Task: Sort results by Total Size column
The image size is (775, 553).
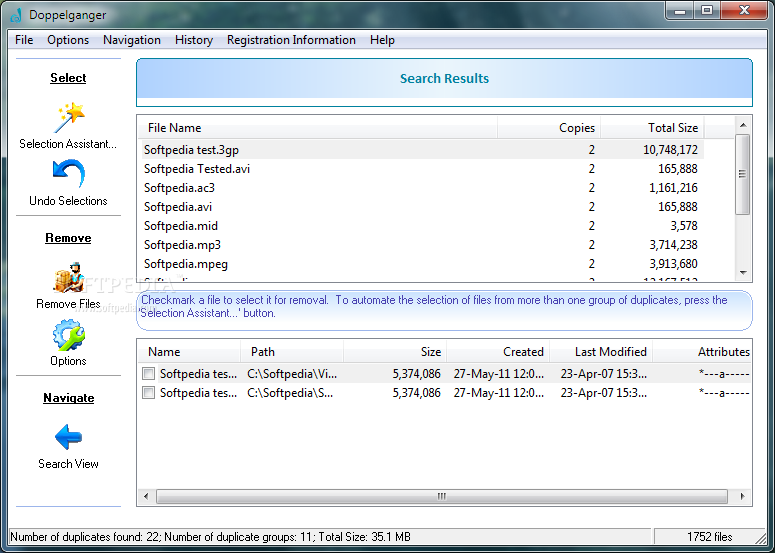Action: tap(652, 128)
